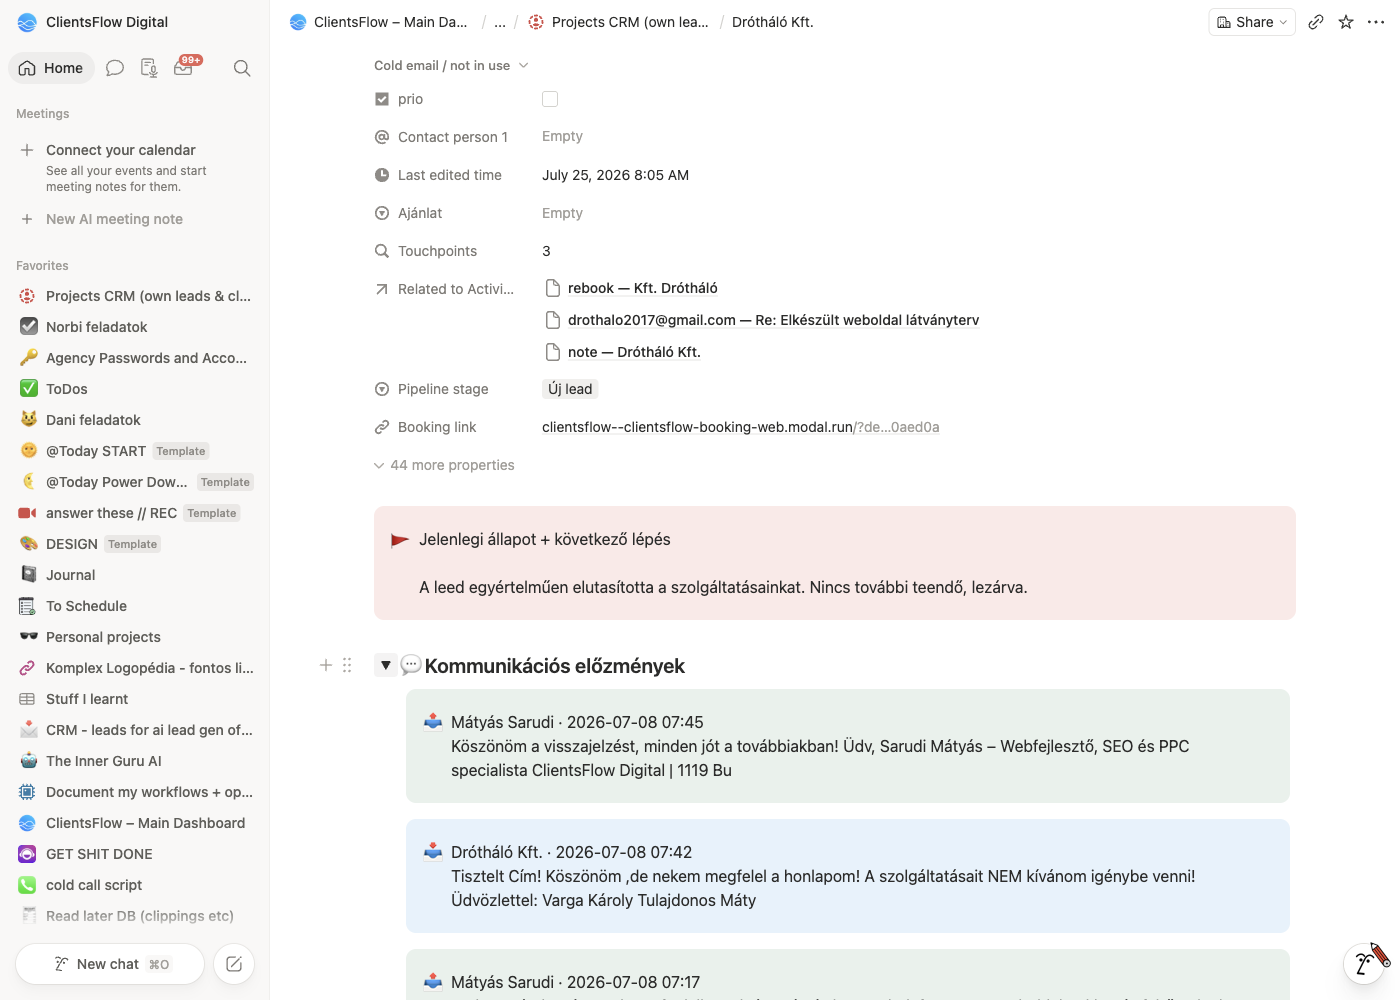Click page icon next to note — Drótháló Kft.
Viewport: 1400px width, 1000px height.
[552, 352]
